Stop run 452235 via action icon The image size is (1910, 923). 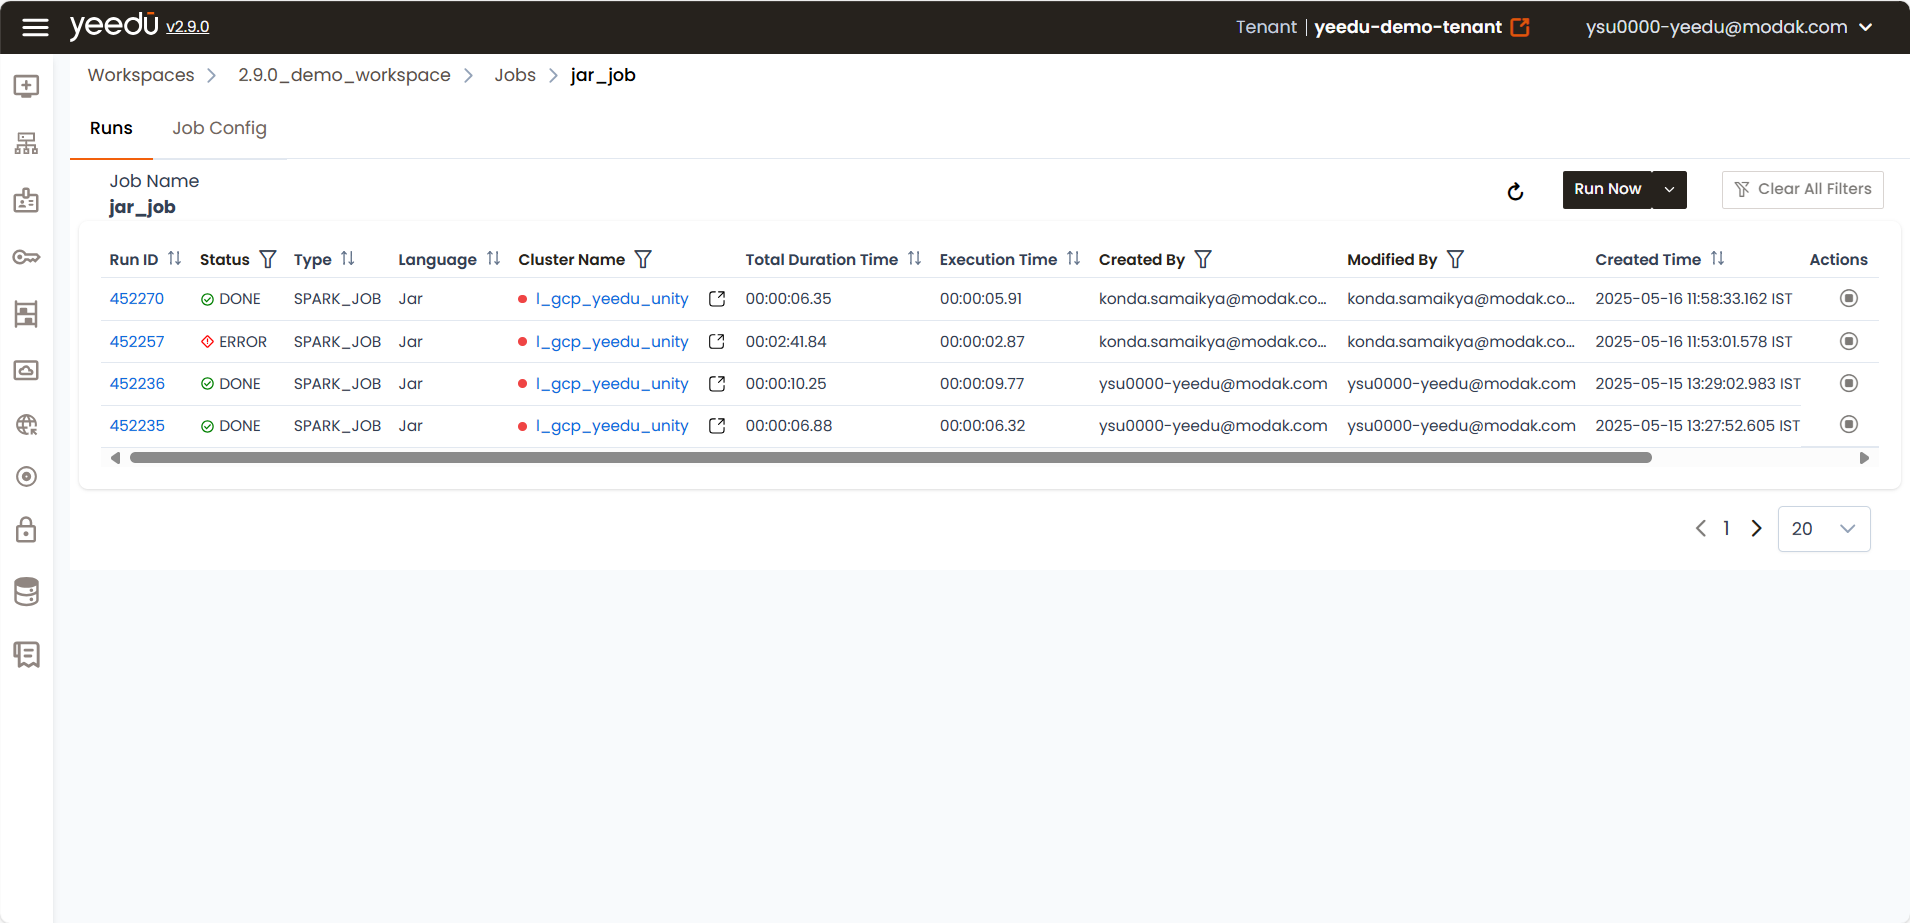pos(1849,424)
